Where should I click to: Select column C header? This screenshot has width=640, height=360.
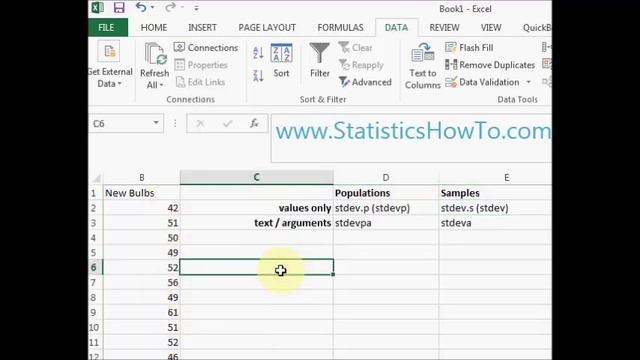(256, 178)
